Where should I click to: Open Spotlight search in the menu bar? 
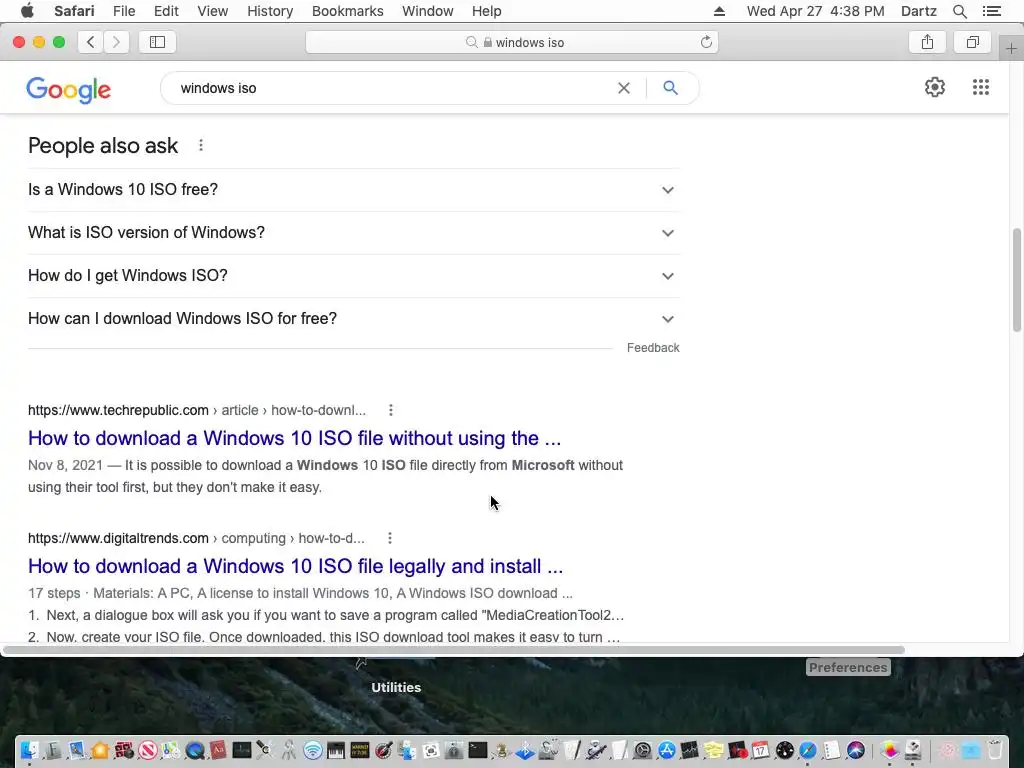pyautogui.click(x=959, y=11)
